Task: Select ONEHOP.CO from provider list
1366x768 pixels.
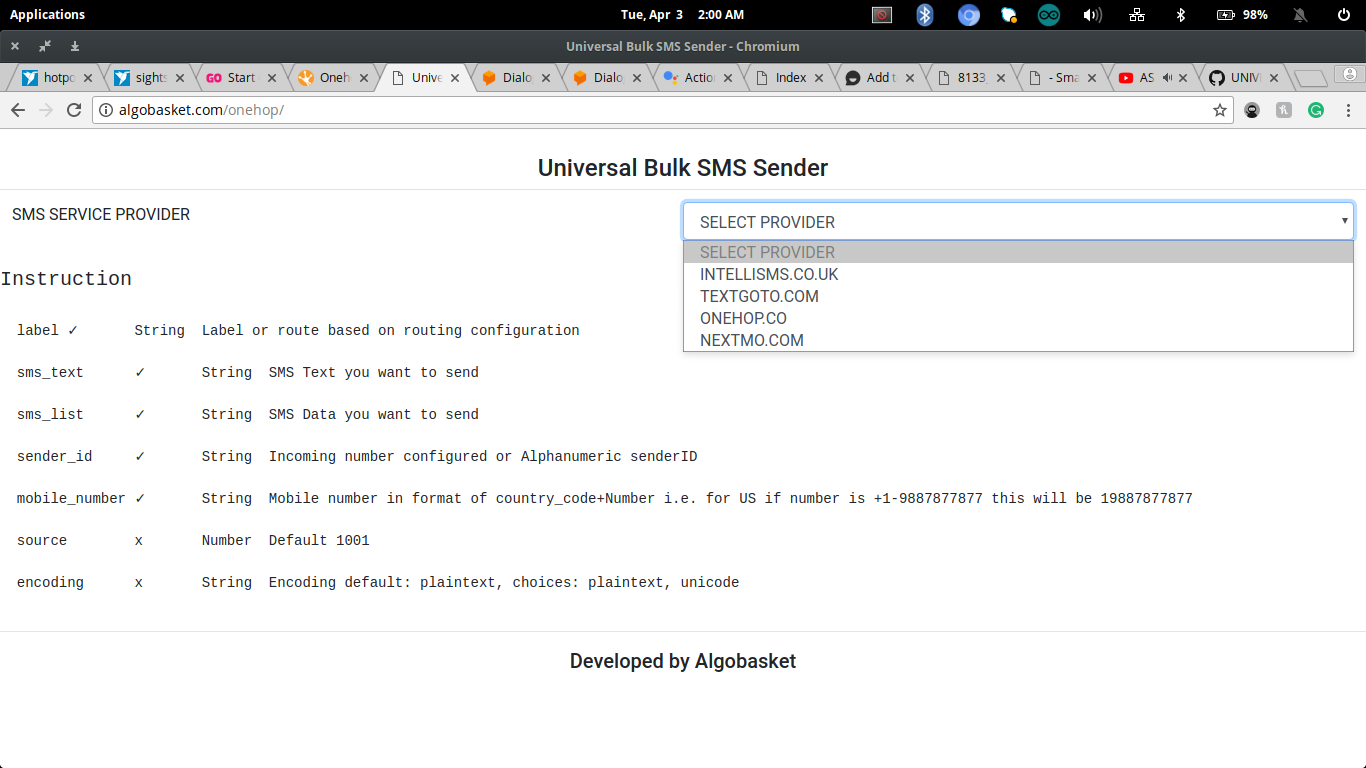Action: click(x=1018, y=318)
